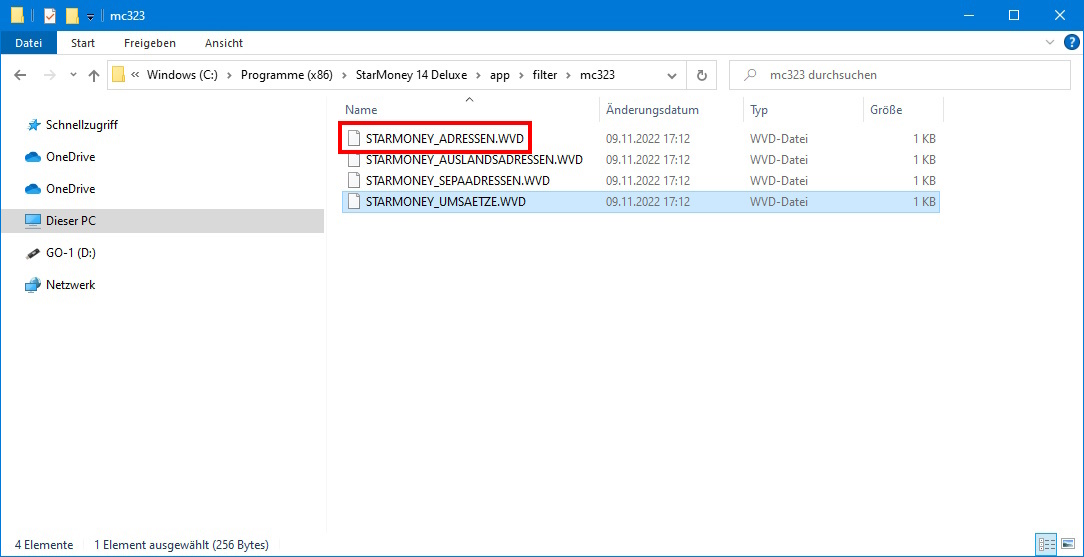Open quick access toolbar customize dropdown

click(x=90, y=17)
